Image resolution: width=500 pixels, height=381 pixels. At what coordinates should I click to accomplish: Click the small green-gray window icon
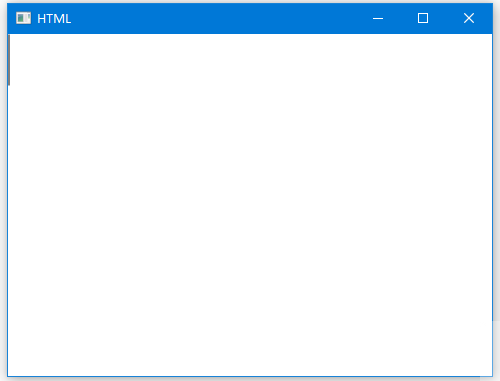pos(23,18)
